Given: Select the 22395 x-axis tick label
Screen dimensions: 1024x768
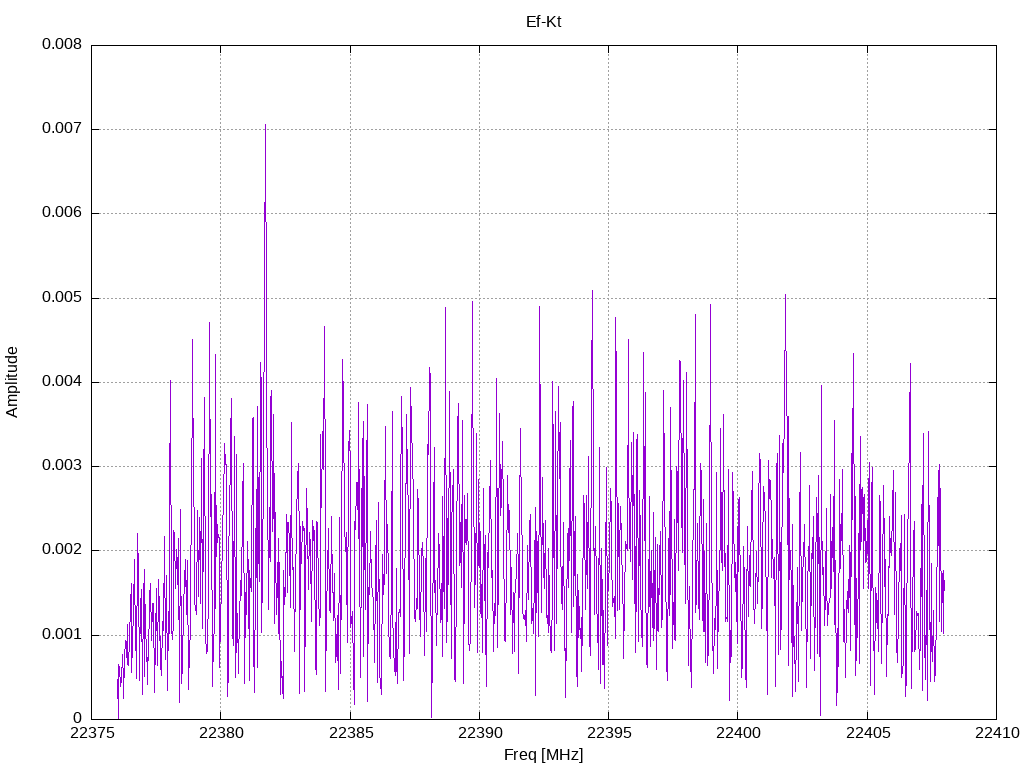Looking at the screenshot, I should point(608,733).
